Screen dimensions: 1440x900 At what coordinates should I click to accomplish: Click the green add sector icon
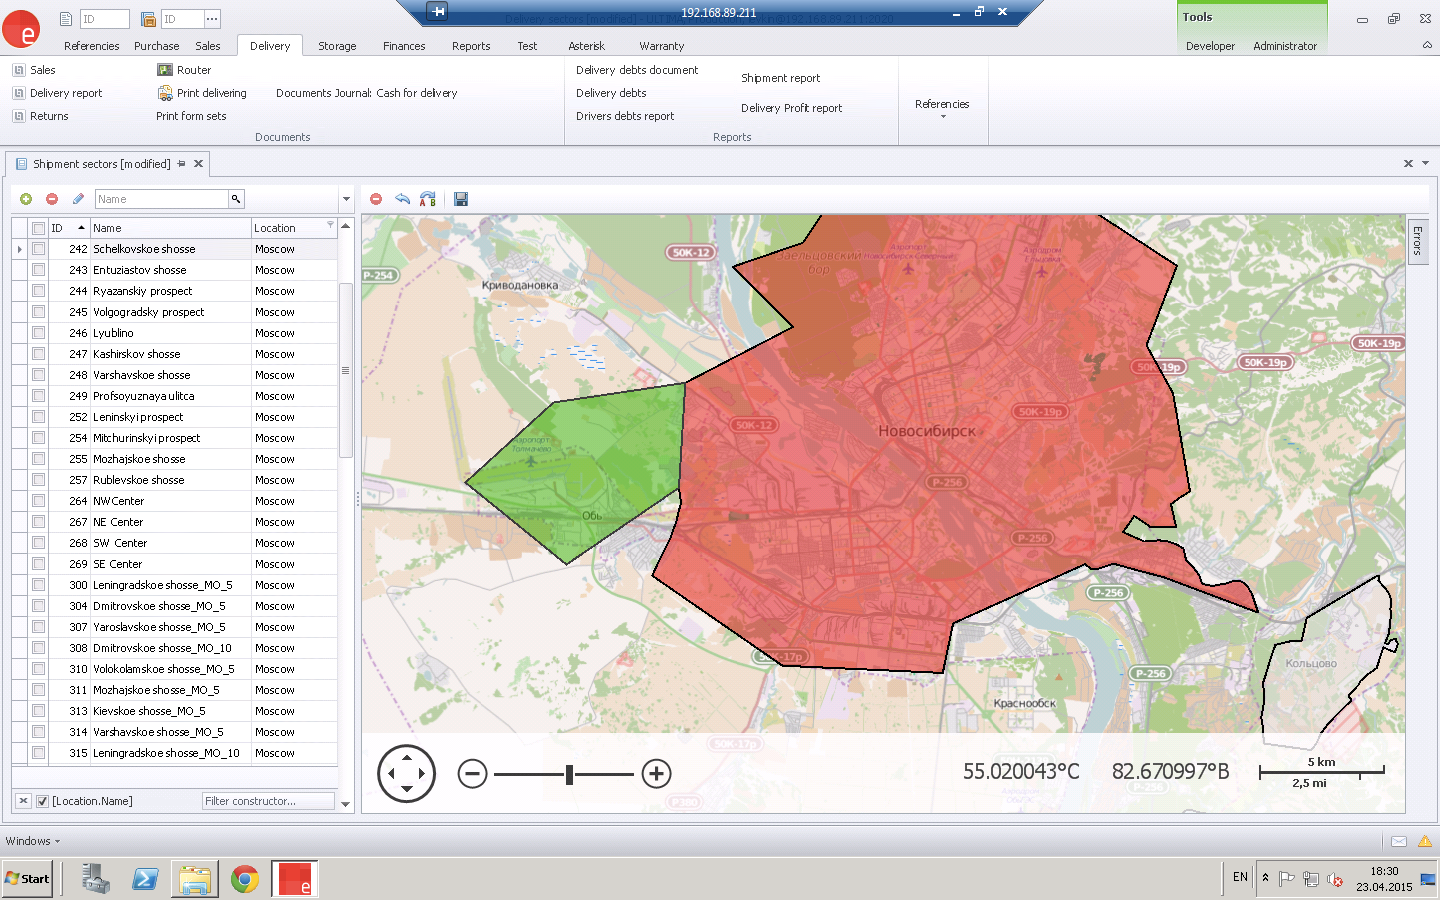26,199
